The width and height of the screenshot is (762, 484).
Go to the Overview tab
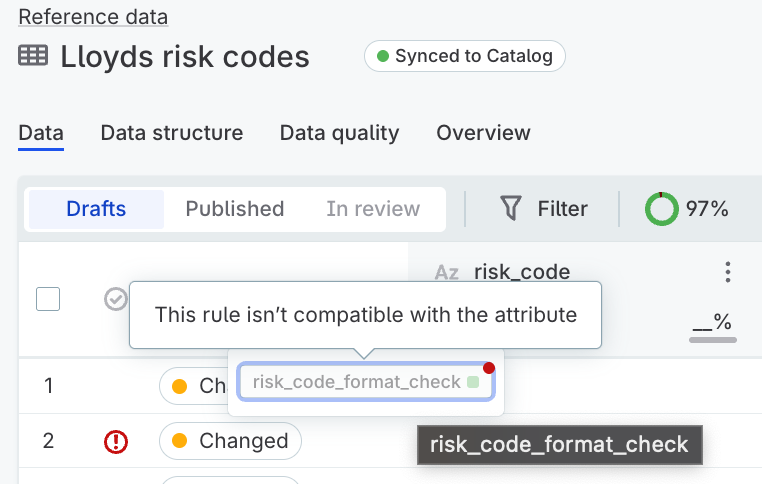483,133
